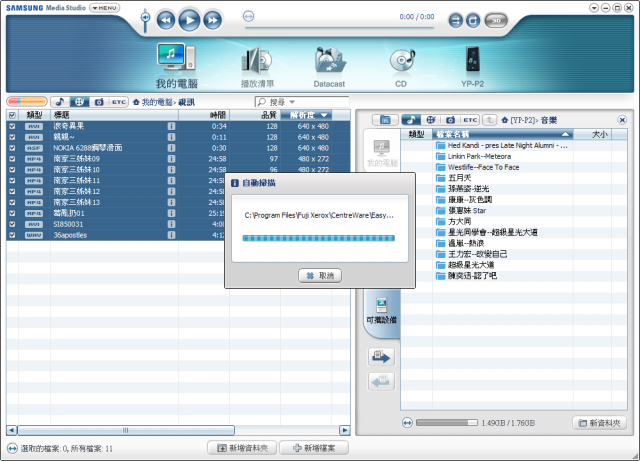Show photo files in left panel

[x=99, y=102]
